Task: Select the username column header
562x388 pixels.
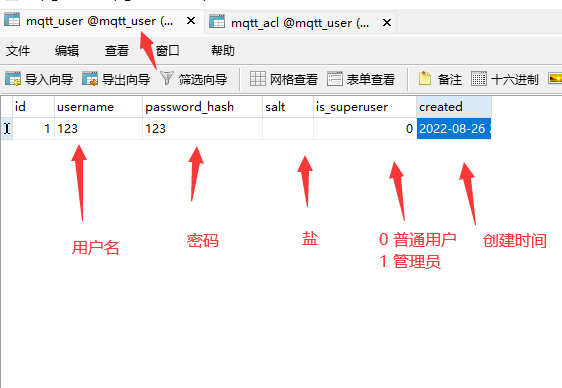Action: [x=98, y=107]
